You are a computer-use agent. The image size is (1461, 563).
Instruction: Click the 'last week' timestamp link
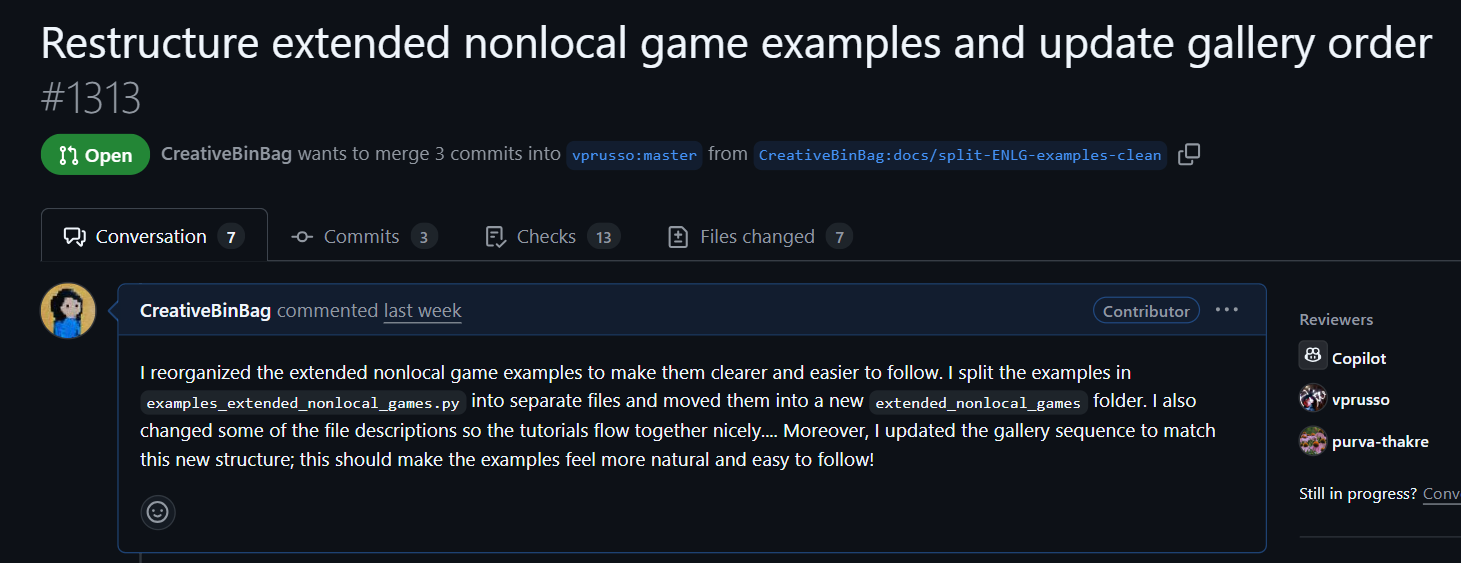(423, 311)
